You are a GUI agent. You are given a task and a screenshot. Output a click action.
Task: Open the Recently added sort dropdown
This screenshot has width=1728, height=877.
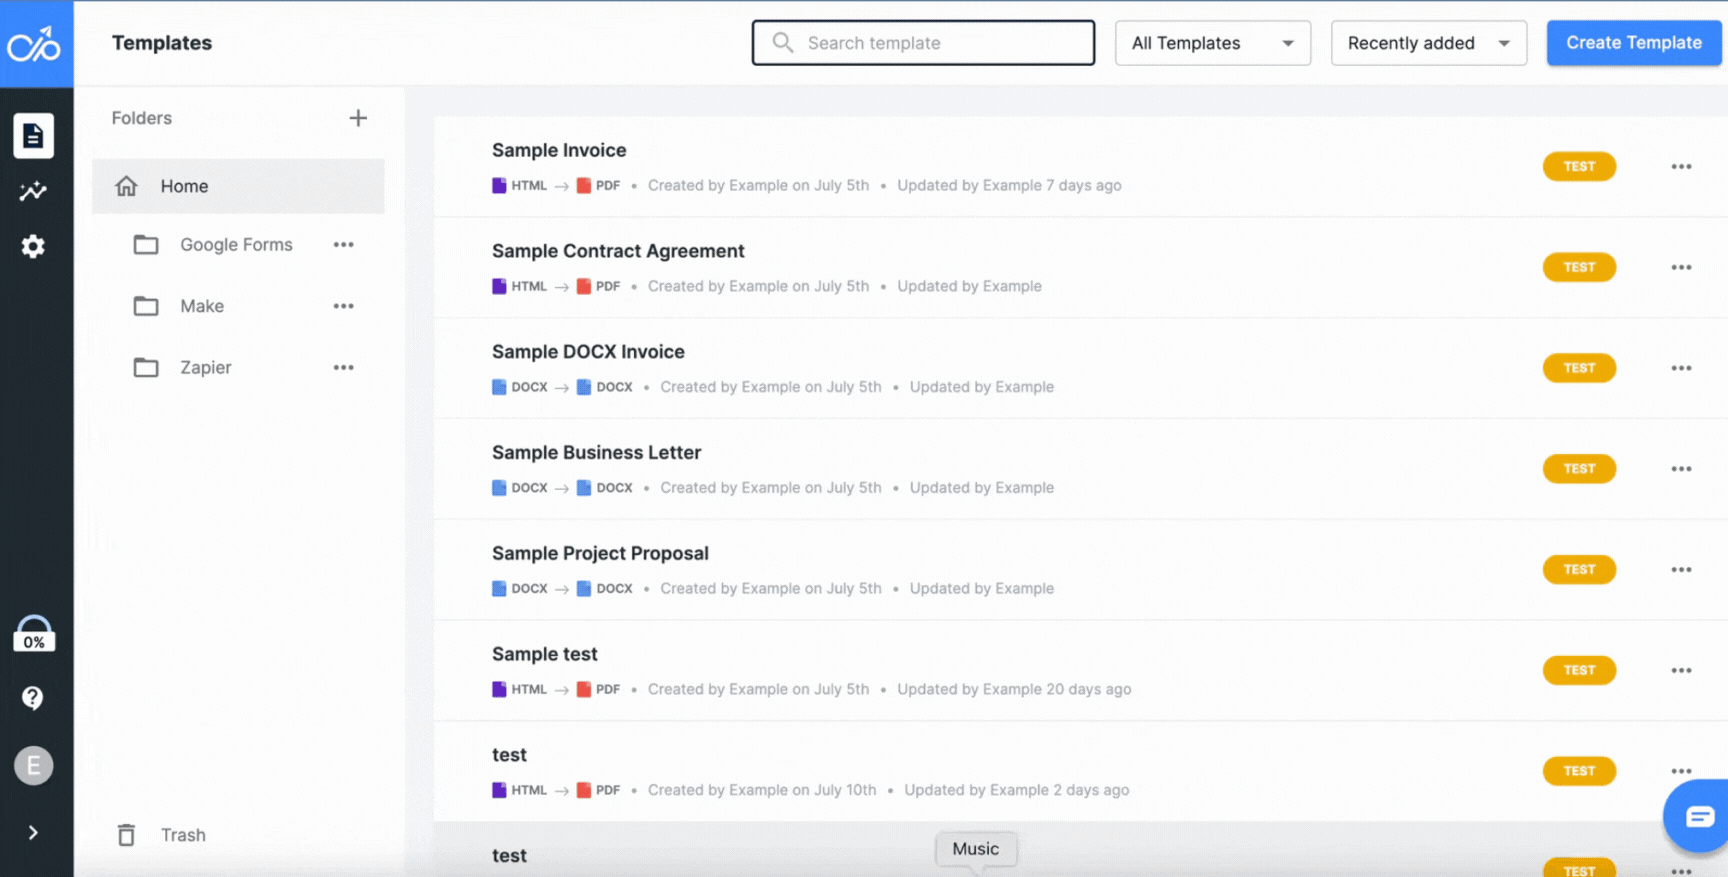point(1428,43)
